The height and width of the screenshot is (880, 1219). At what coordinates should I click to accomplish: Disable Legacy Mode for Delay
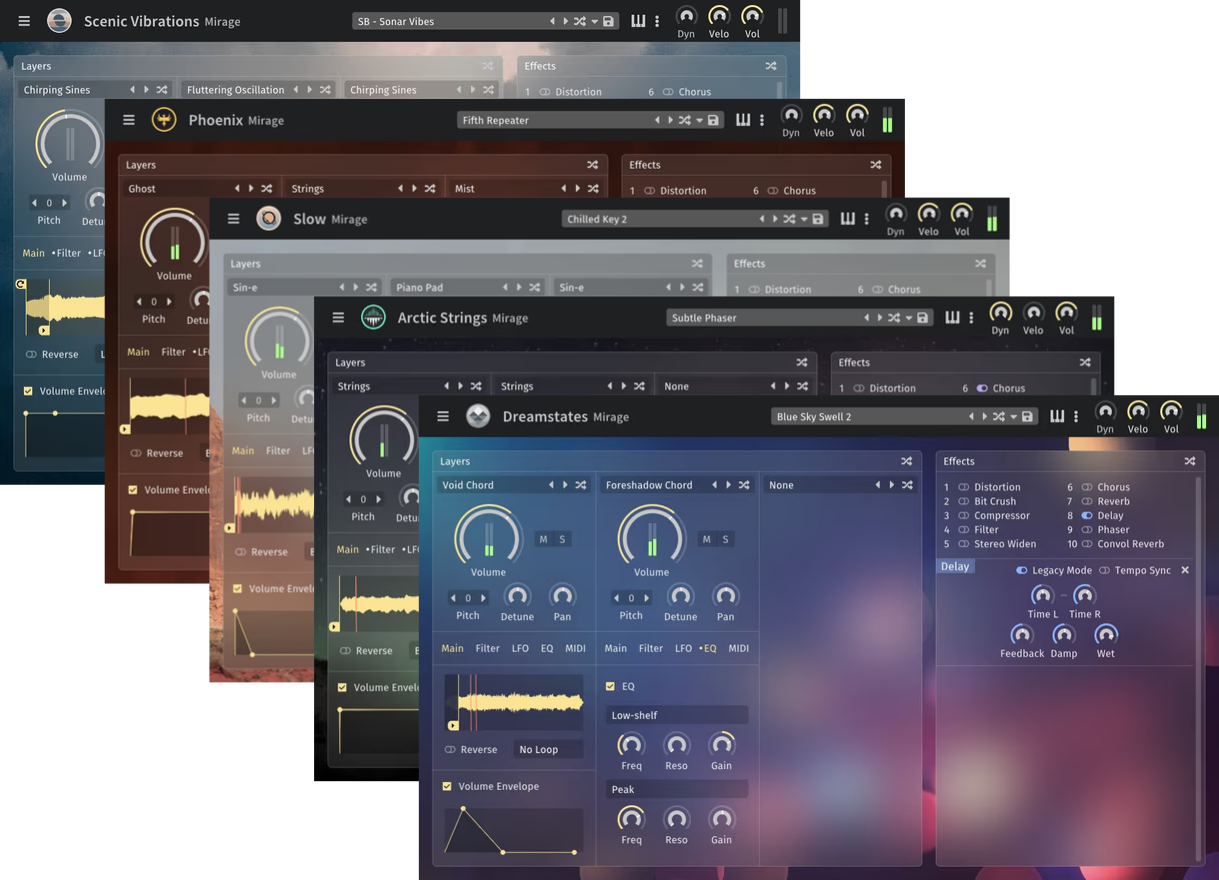(1021, 570)
